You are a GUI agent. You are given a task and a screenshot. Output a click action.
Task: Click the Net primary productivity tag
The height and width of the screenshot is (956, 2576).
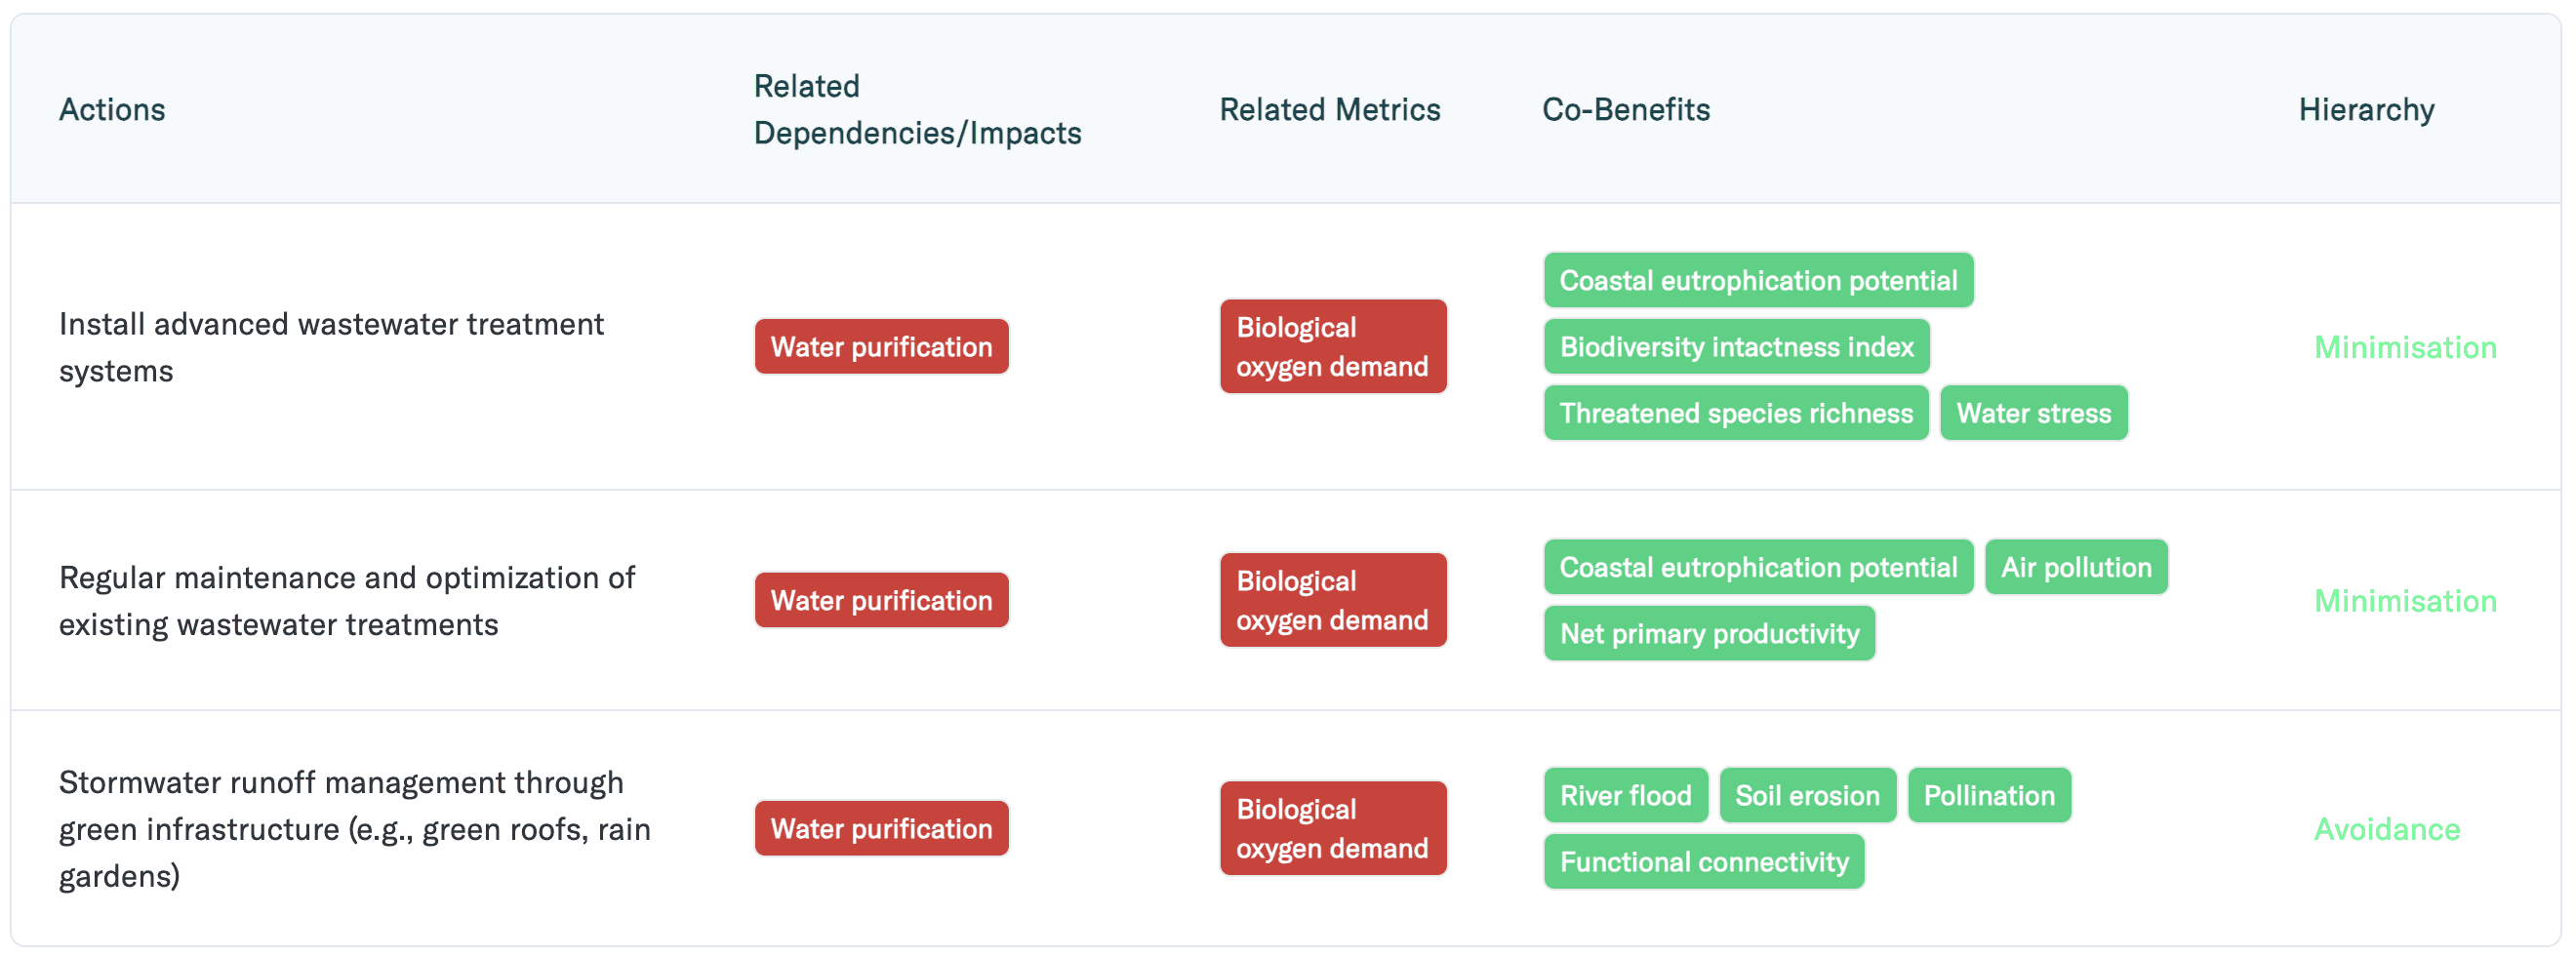(x=1709, y=633)
